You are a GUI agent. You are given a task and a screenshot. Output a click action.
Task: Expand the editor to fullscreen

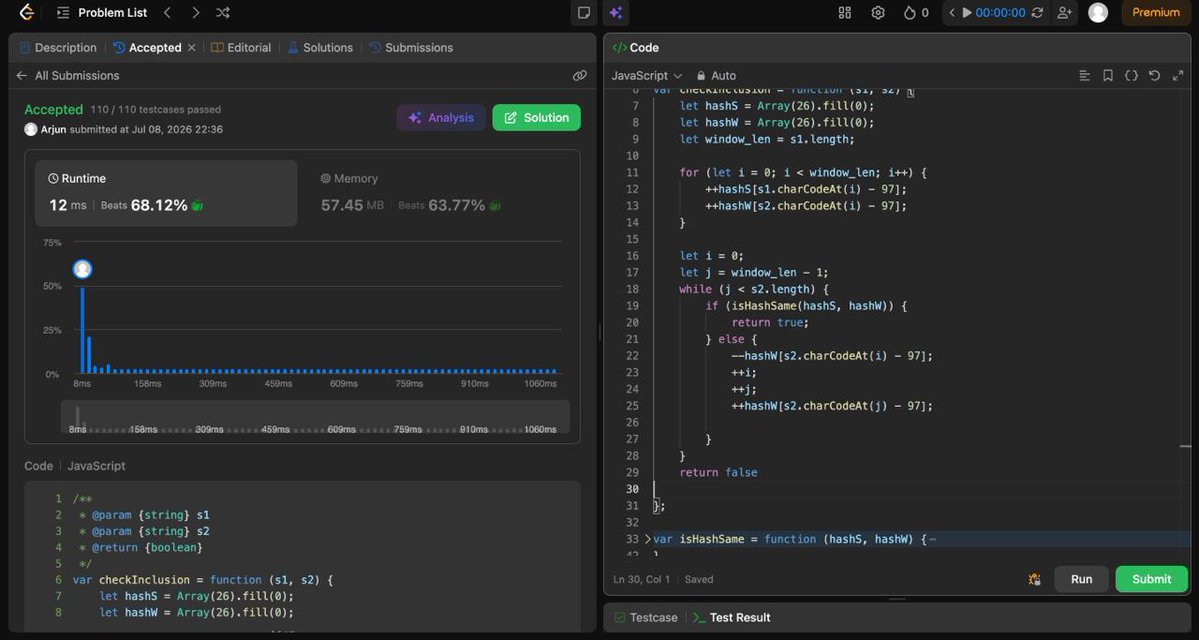click(x=1178, y=76)
